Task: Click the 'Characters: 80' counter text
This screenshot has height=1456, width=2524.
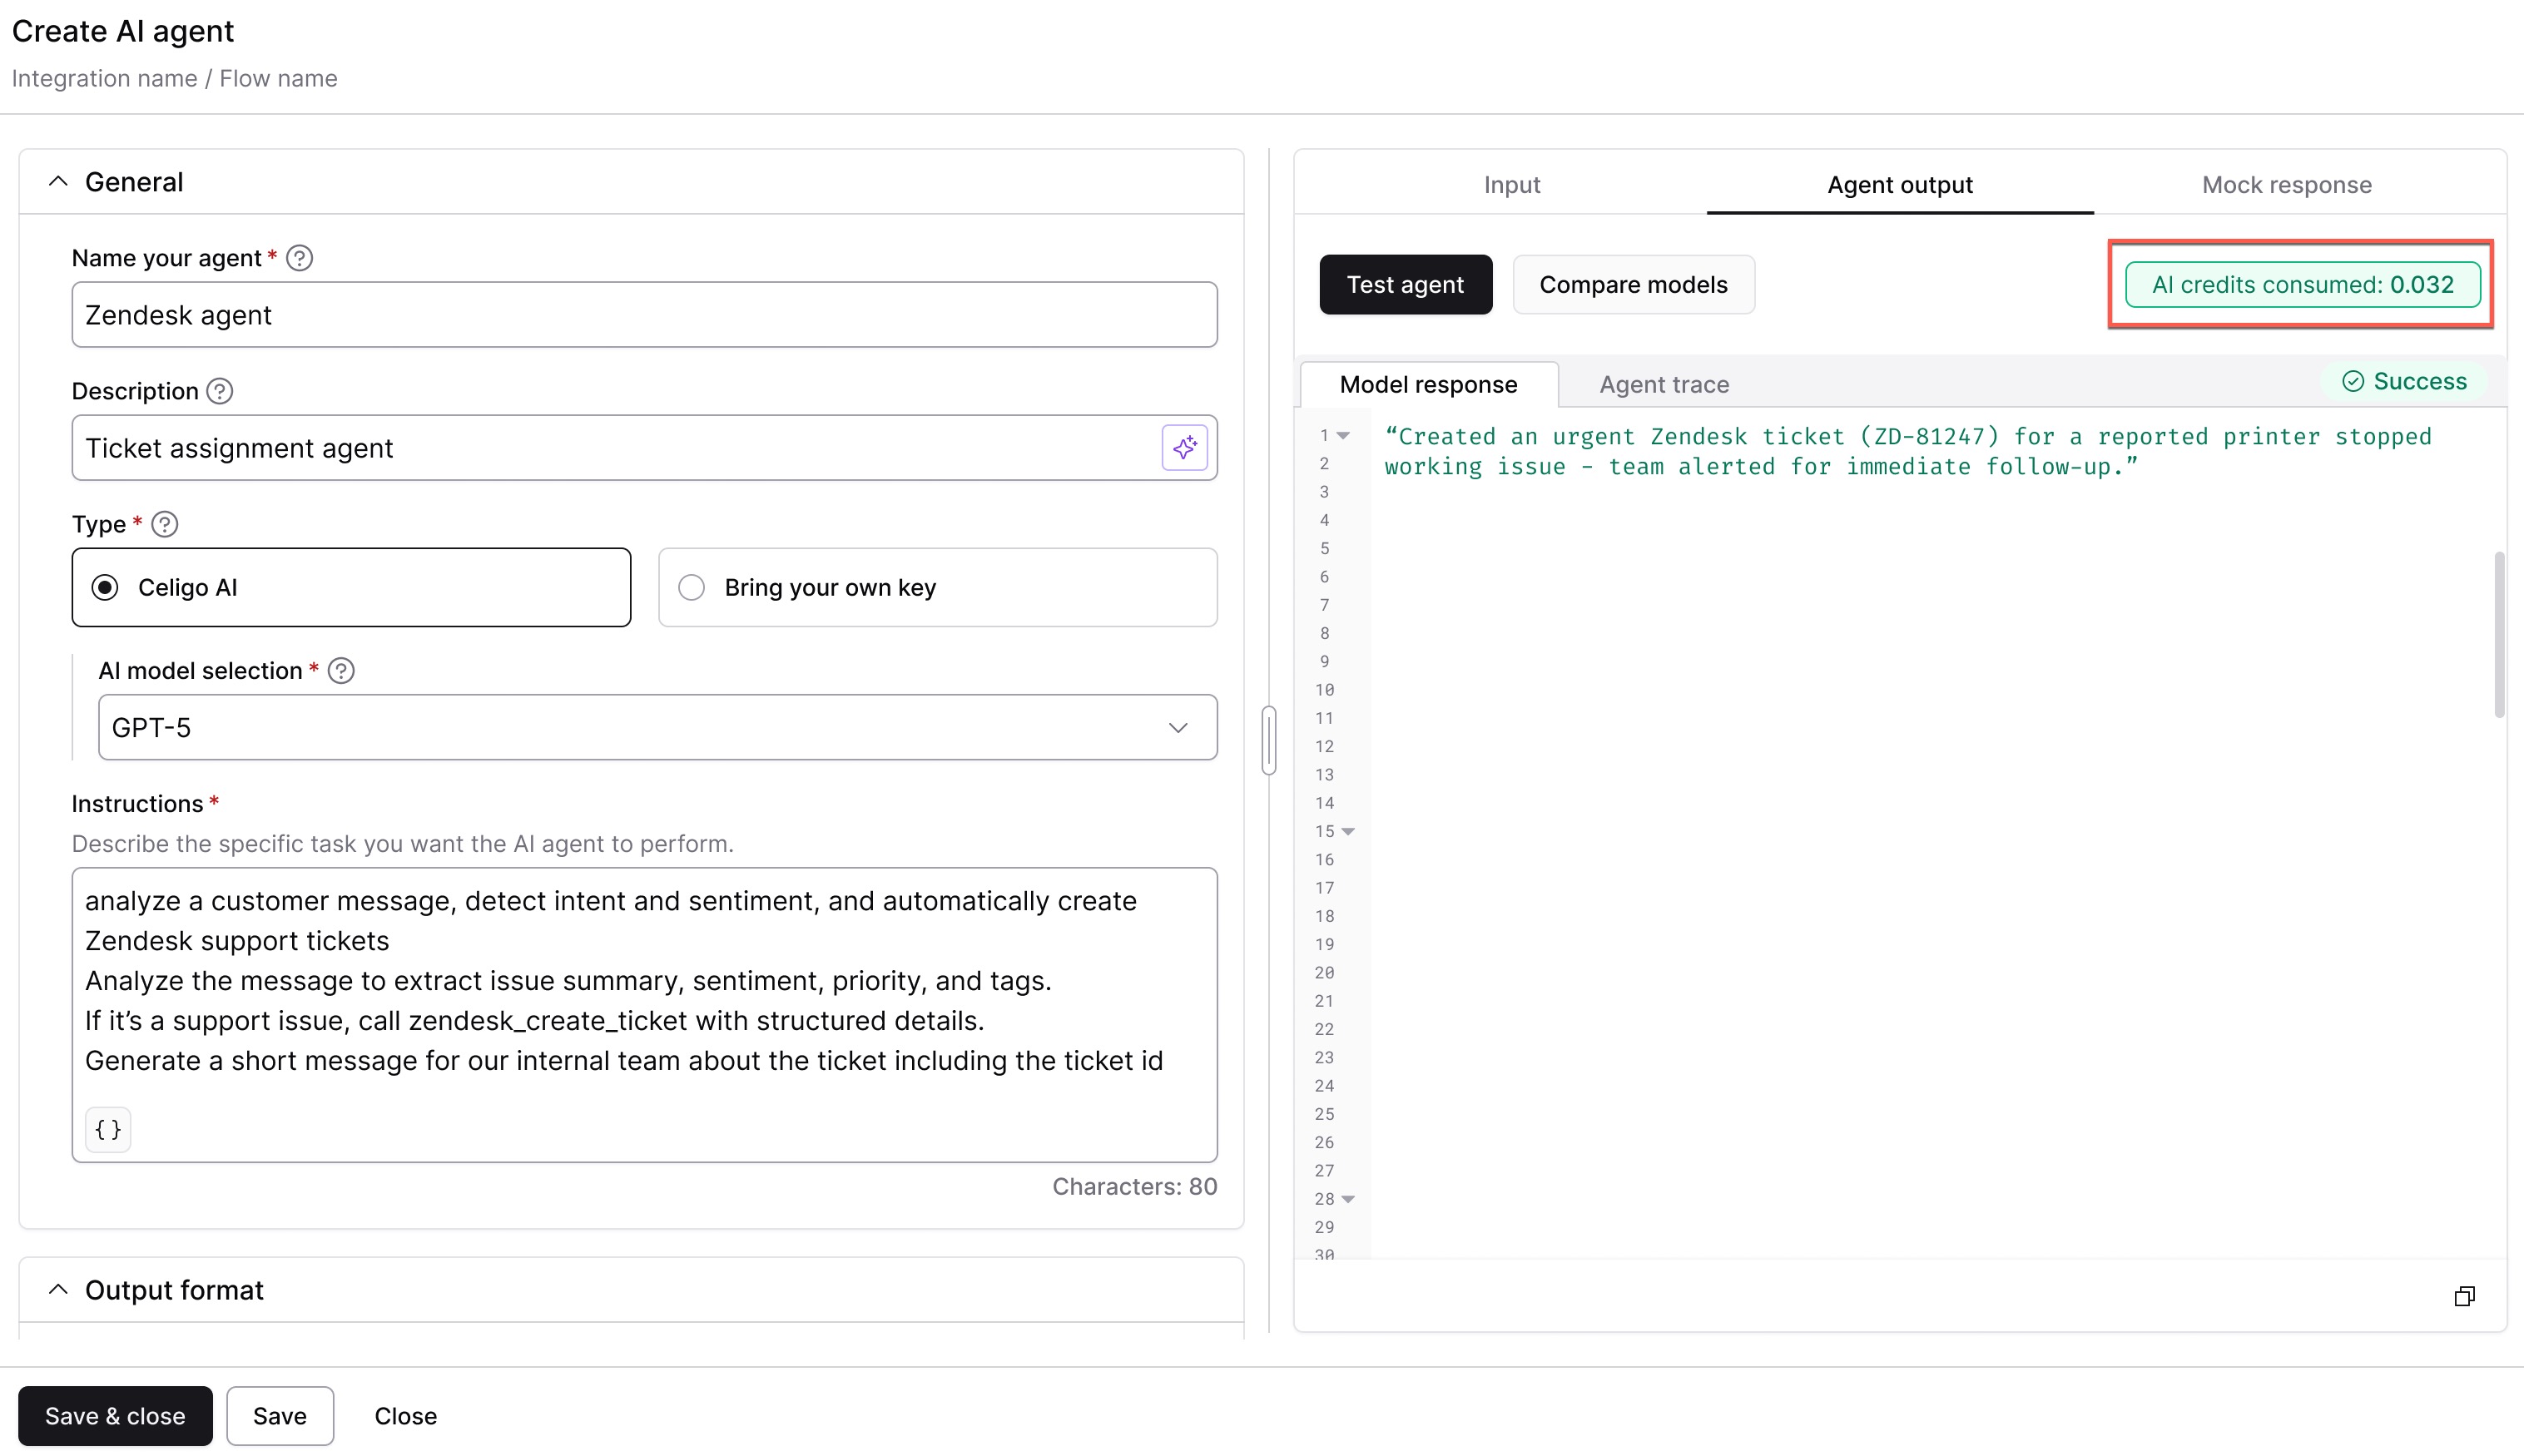Action: pos(1134,1186)
